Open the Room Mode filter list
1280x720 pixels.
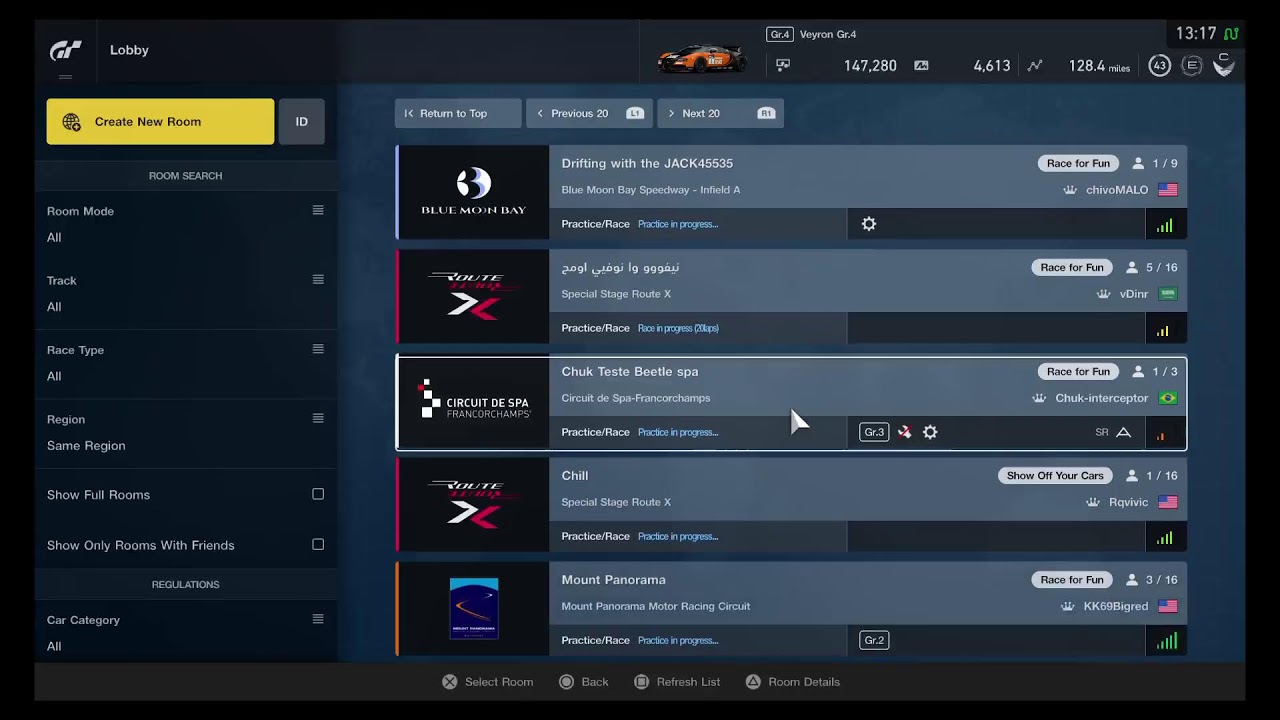[185, 224]
